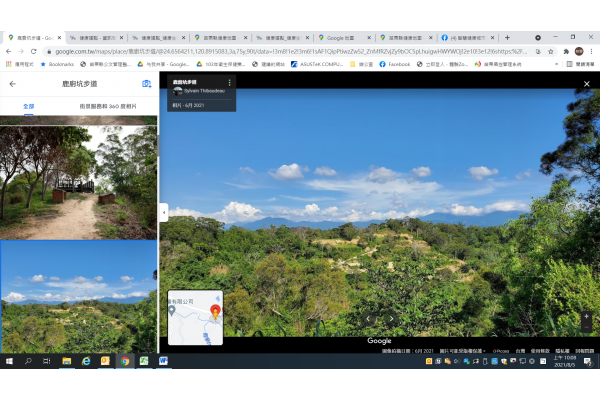Zoom out using the minus button
Screen dimensions: 600x400
pyautogui.click(x=586, y=327)
